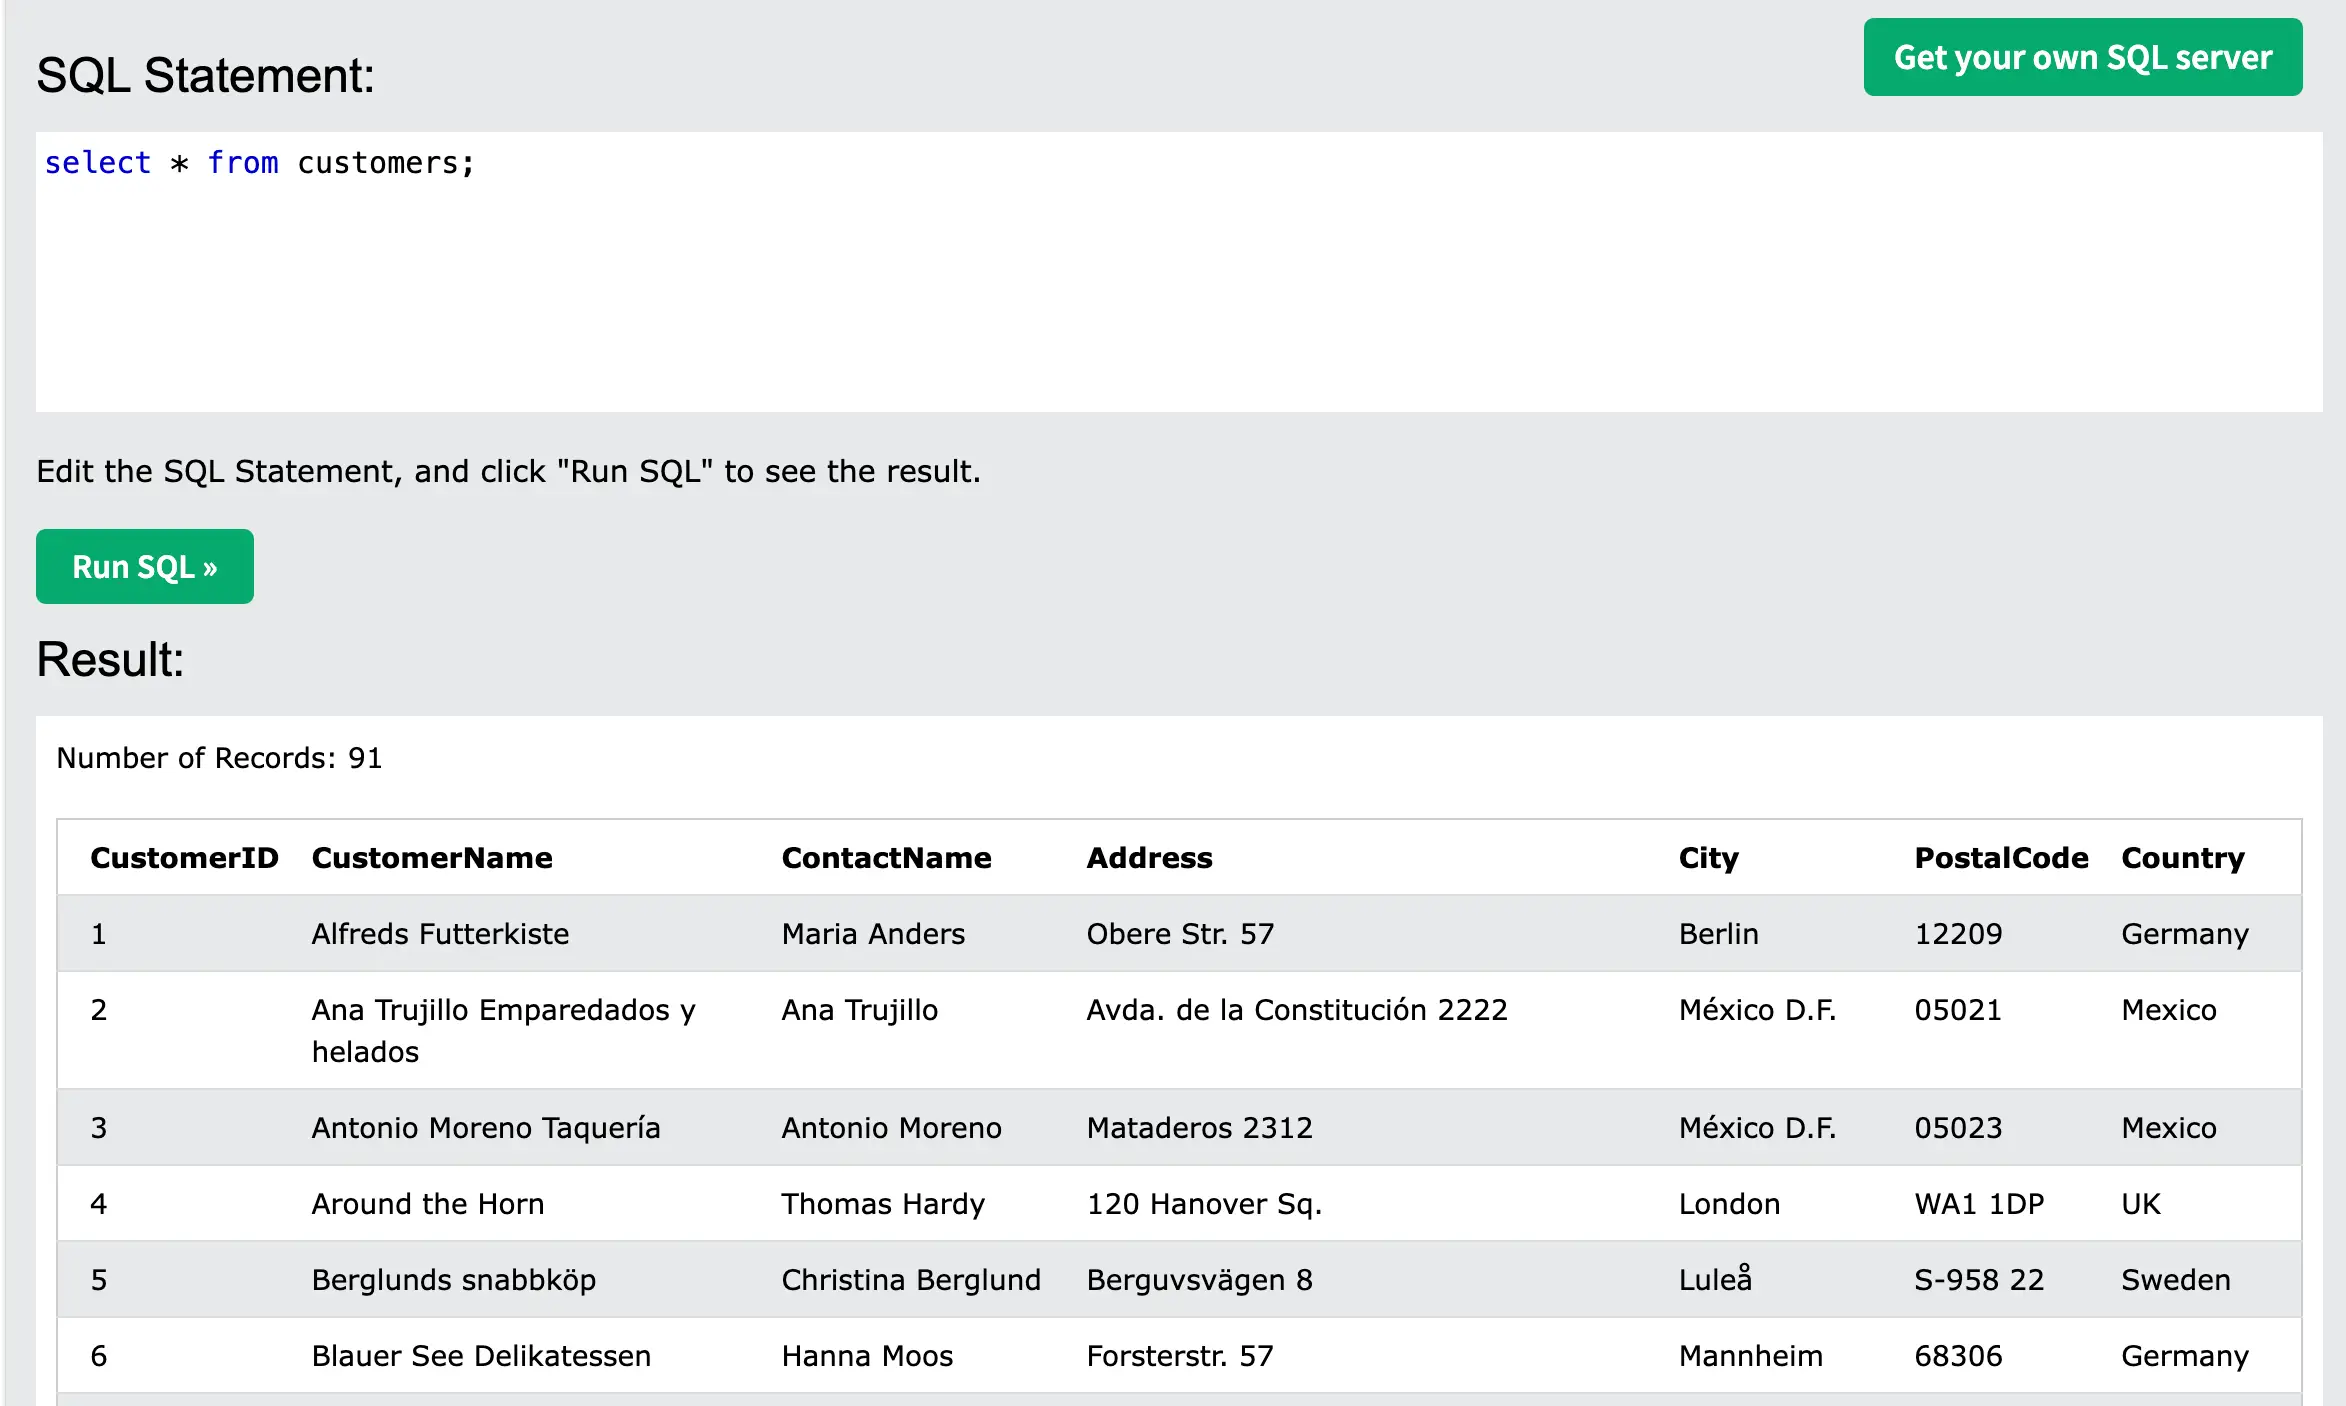Screen dimensions: 2346x1406
Task: Click the ContactName column header
Action: pos(886,858)
